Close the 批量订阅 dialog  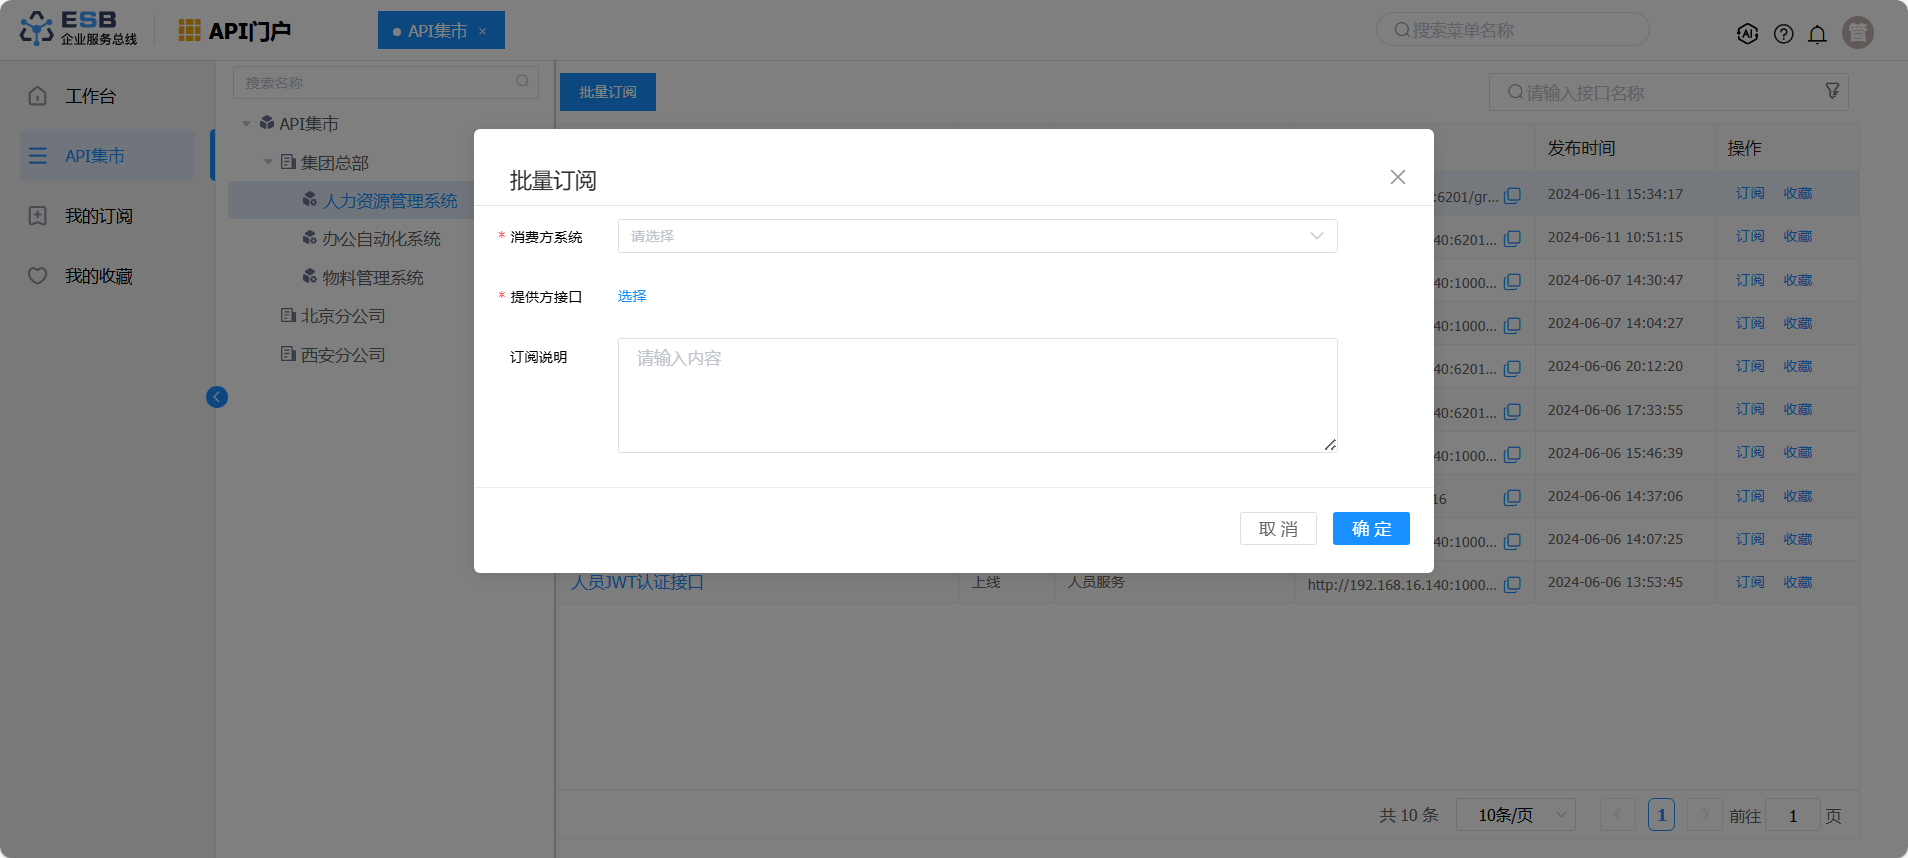pyautogui.click(x=1397, y=177)
